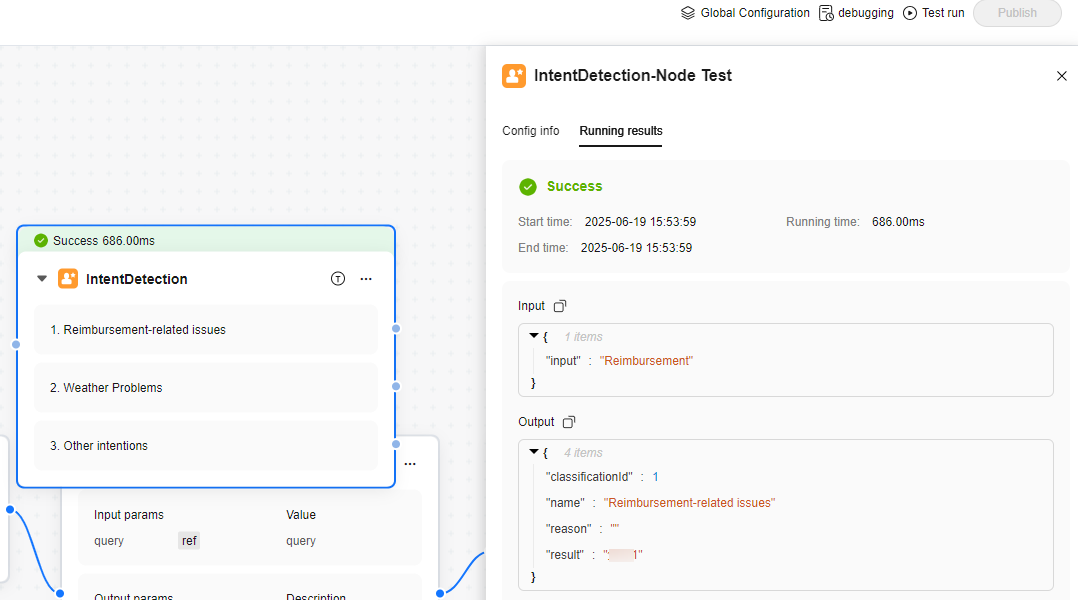Click the T icon on IntentDetection node

[338, 279]
